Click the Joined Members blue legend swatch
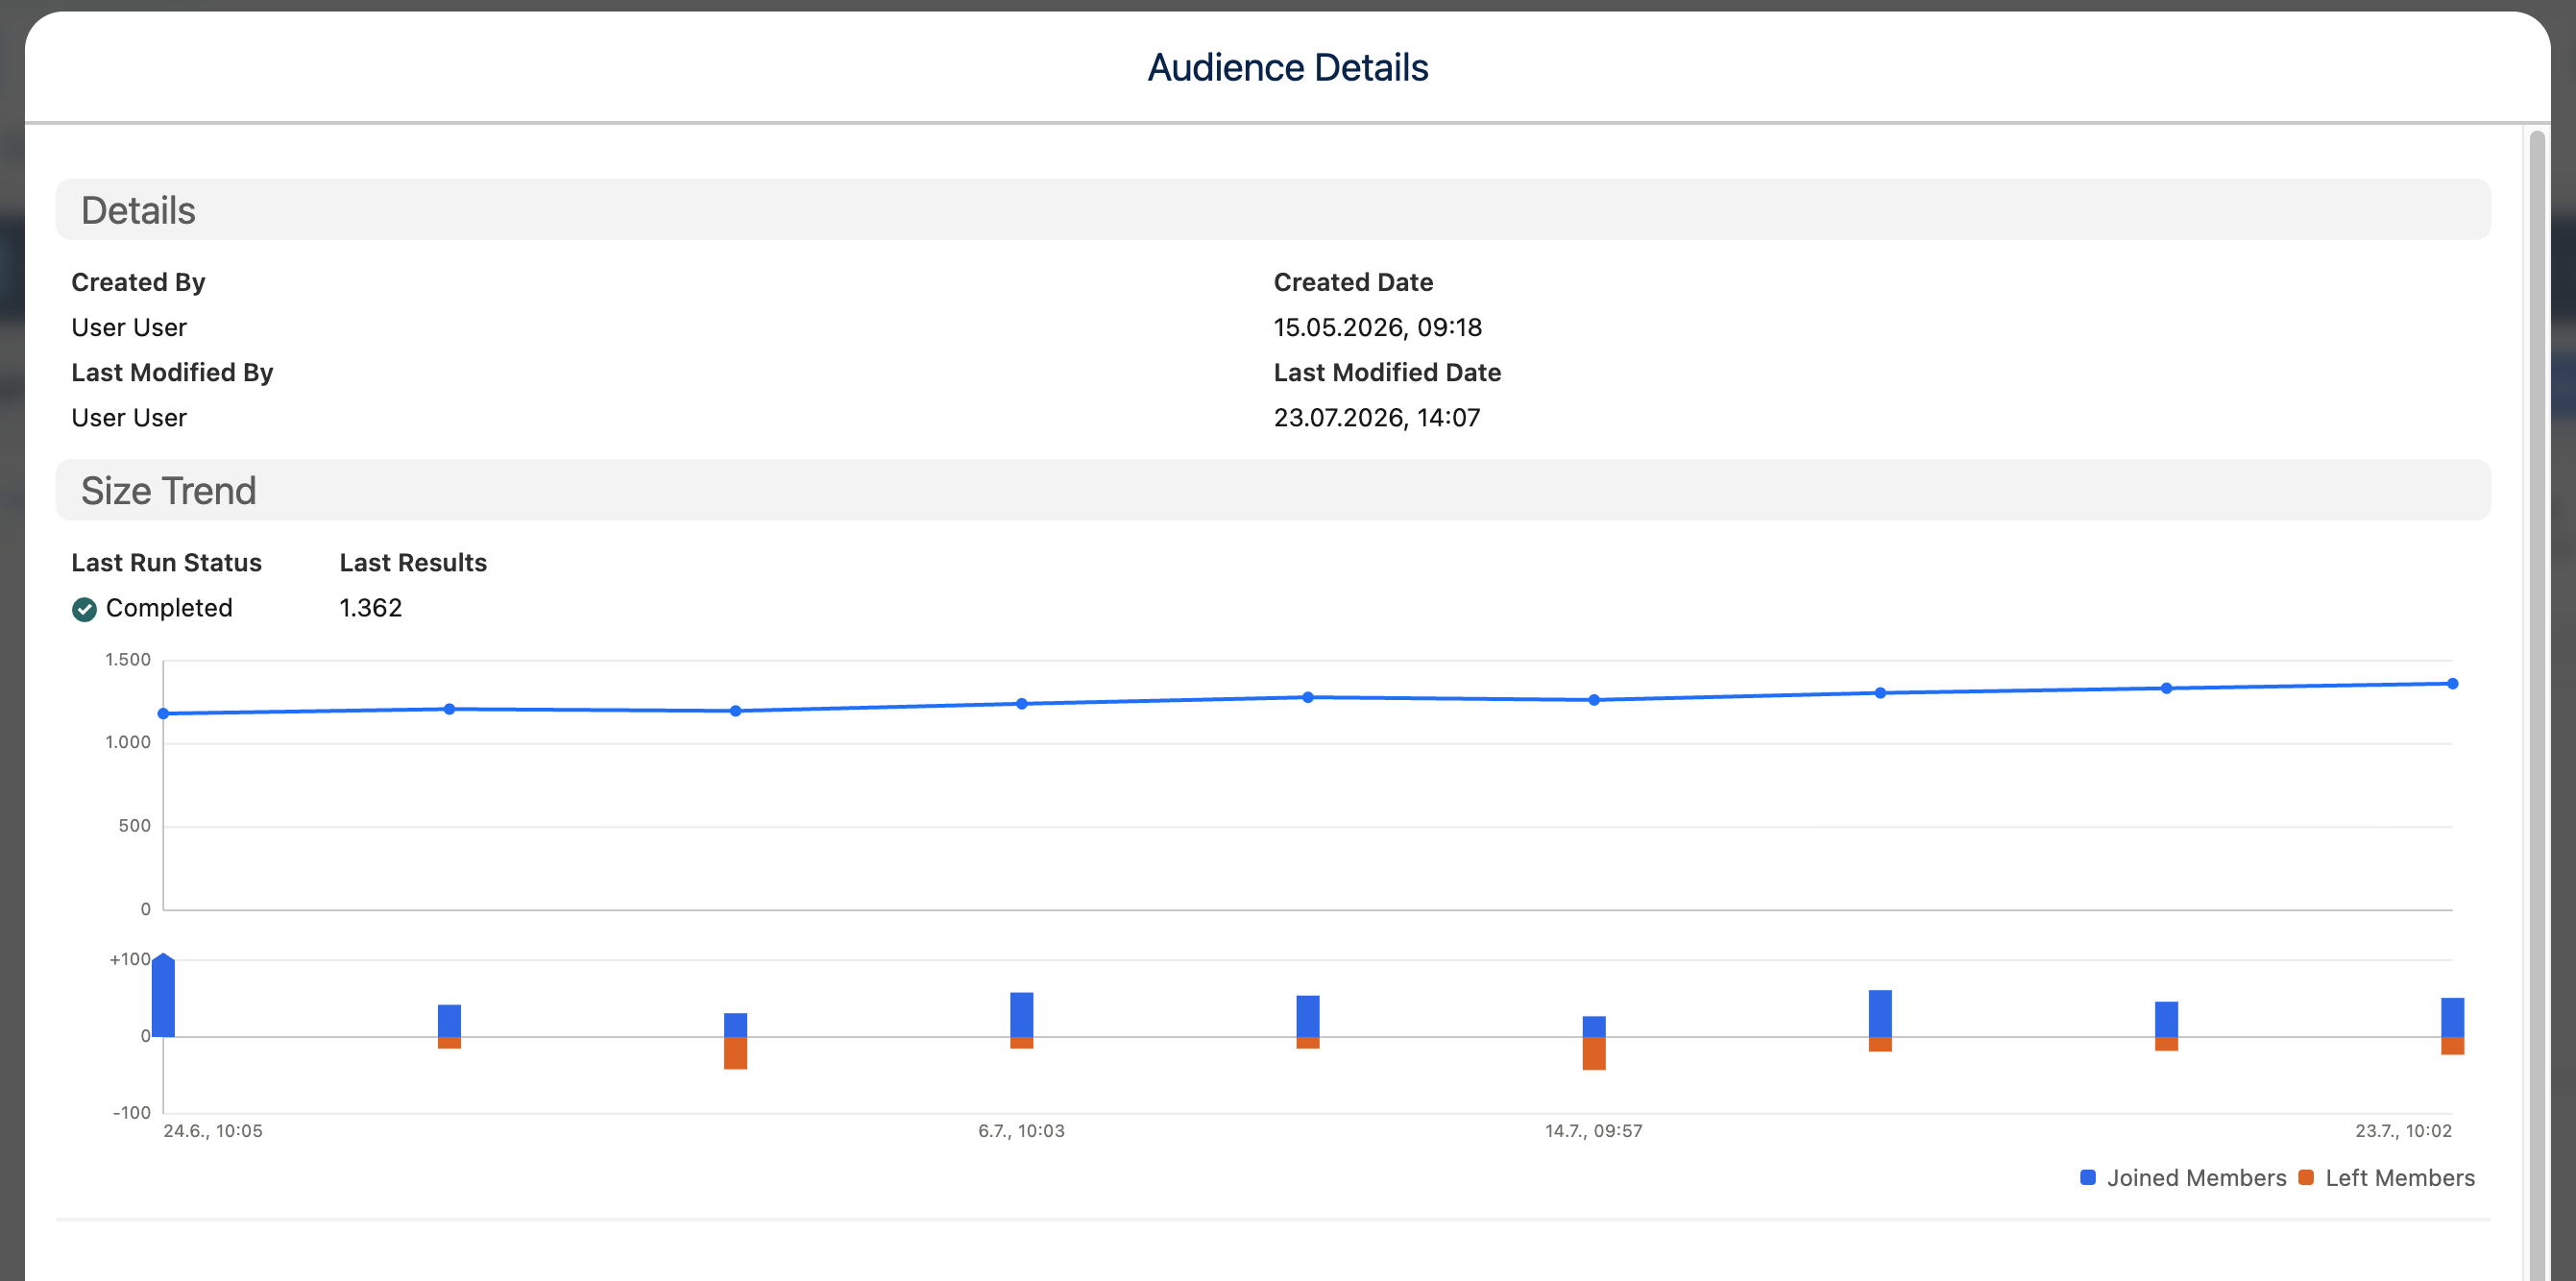This screenshot has width=2576, height=1281. 2087,1177
